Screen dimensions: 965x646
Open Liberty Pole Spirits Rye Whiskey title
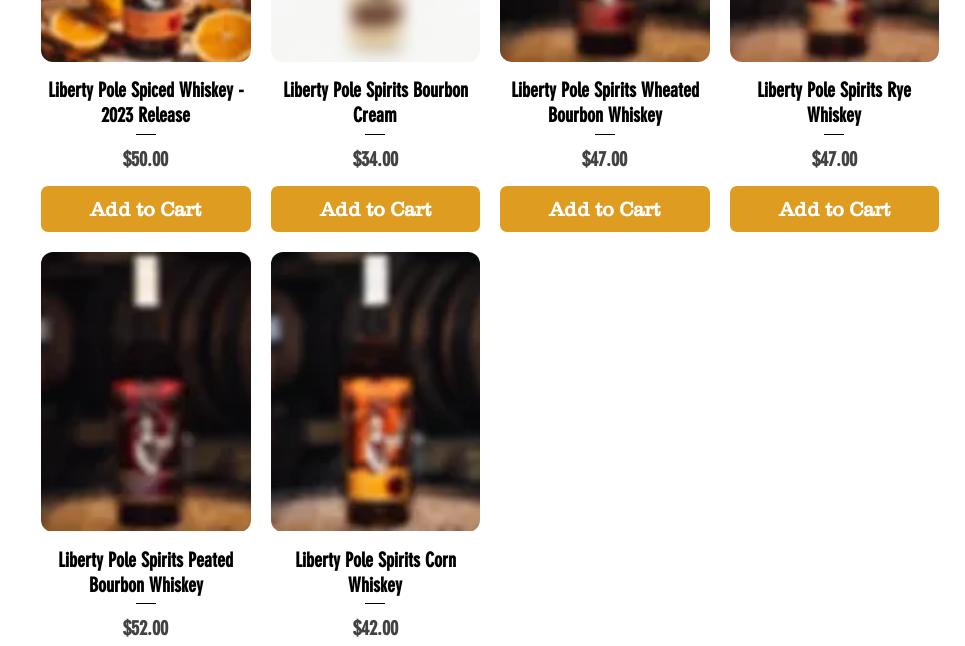pos(835,102)
